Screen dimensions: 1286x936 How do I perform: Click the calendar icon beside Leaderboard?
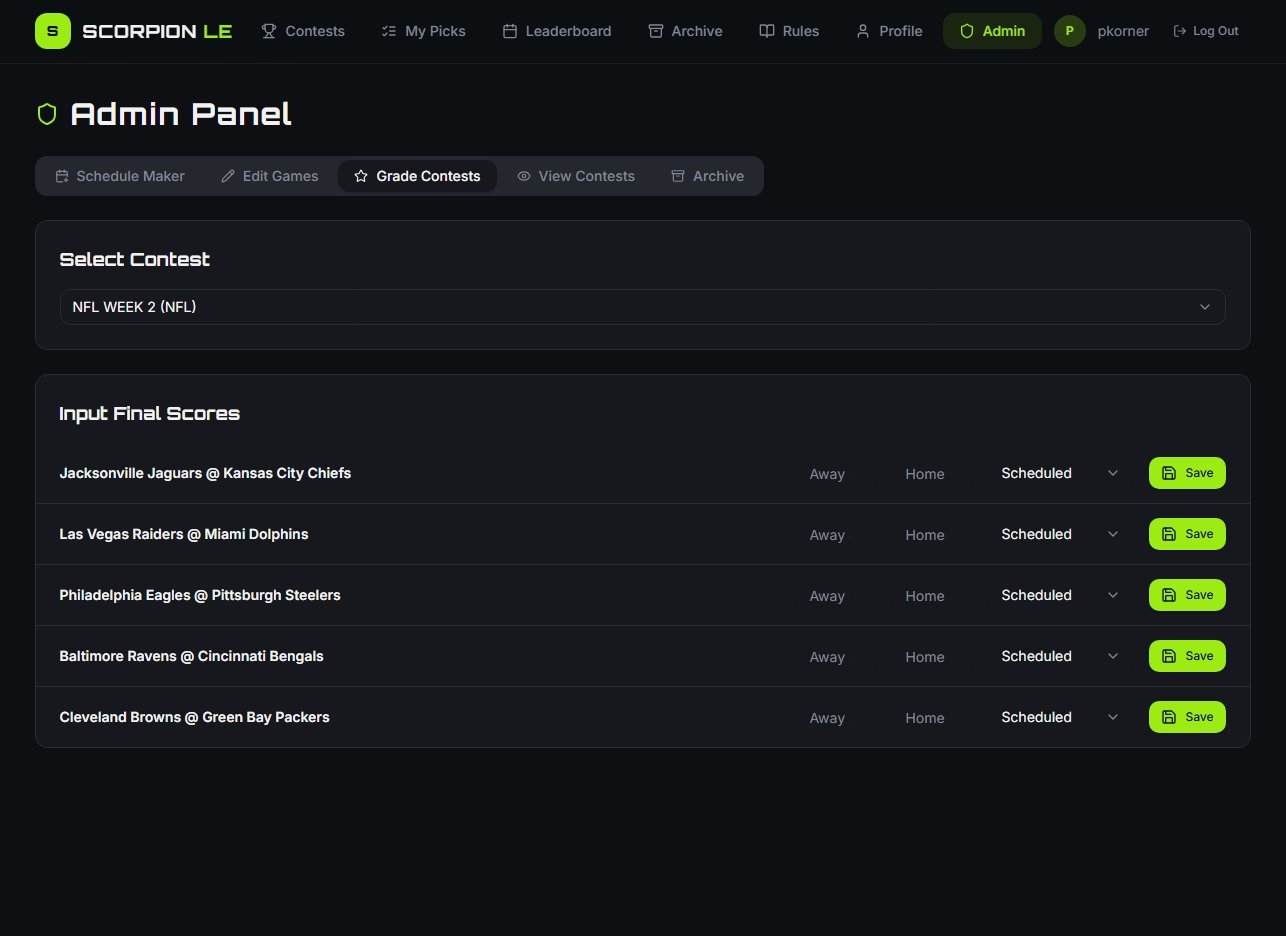coord(509,31)
